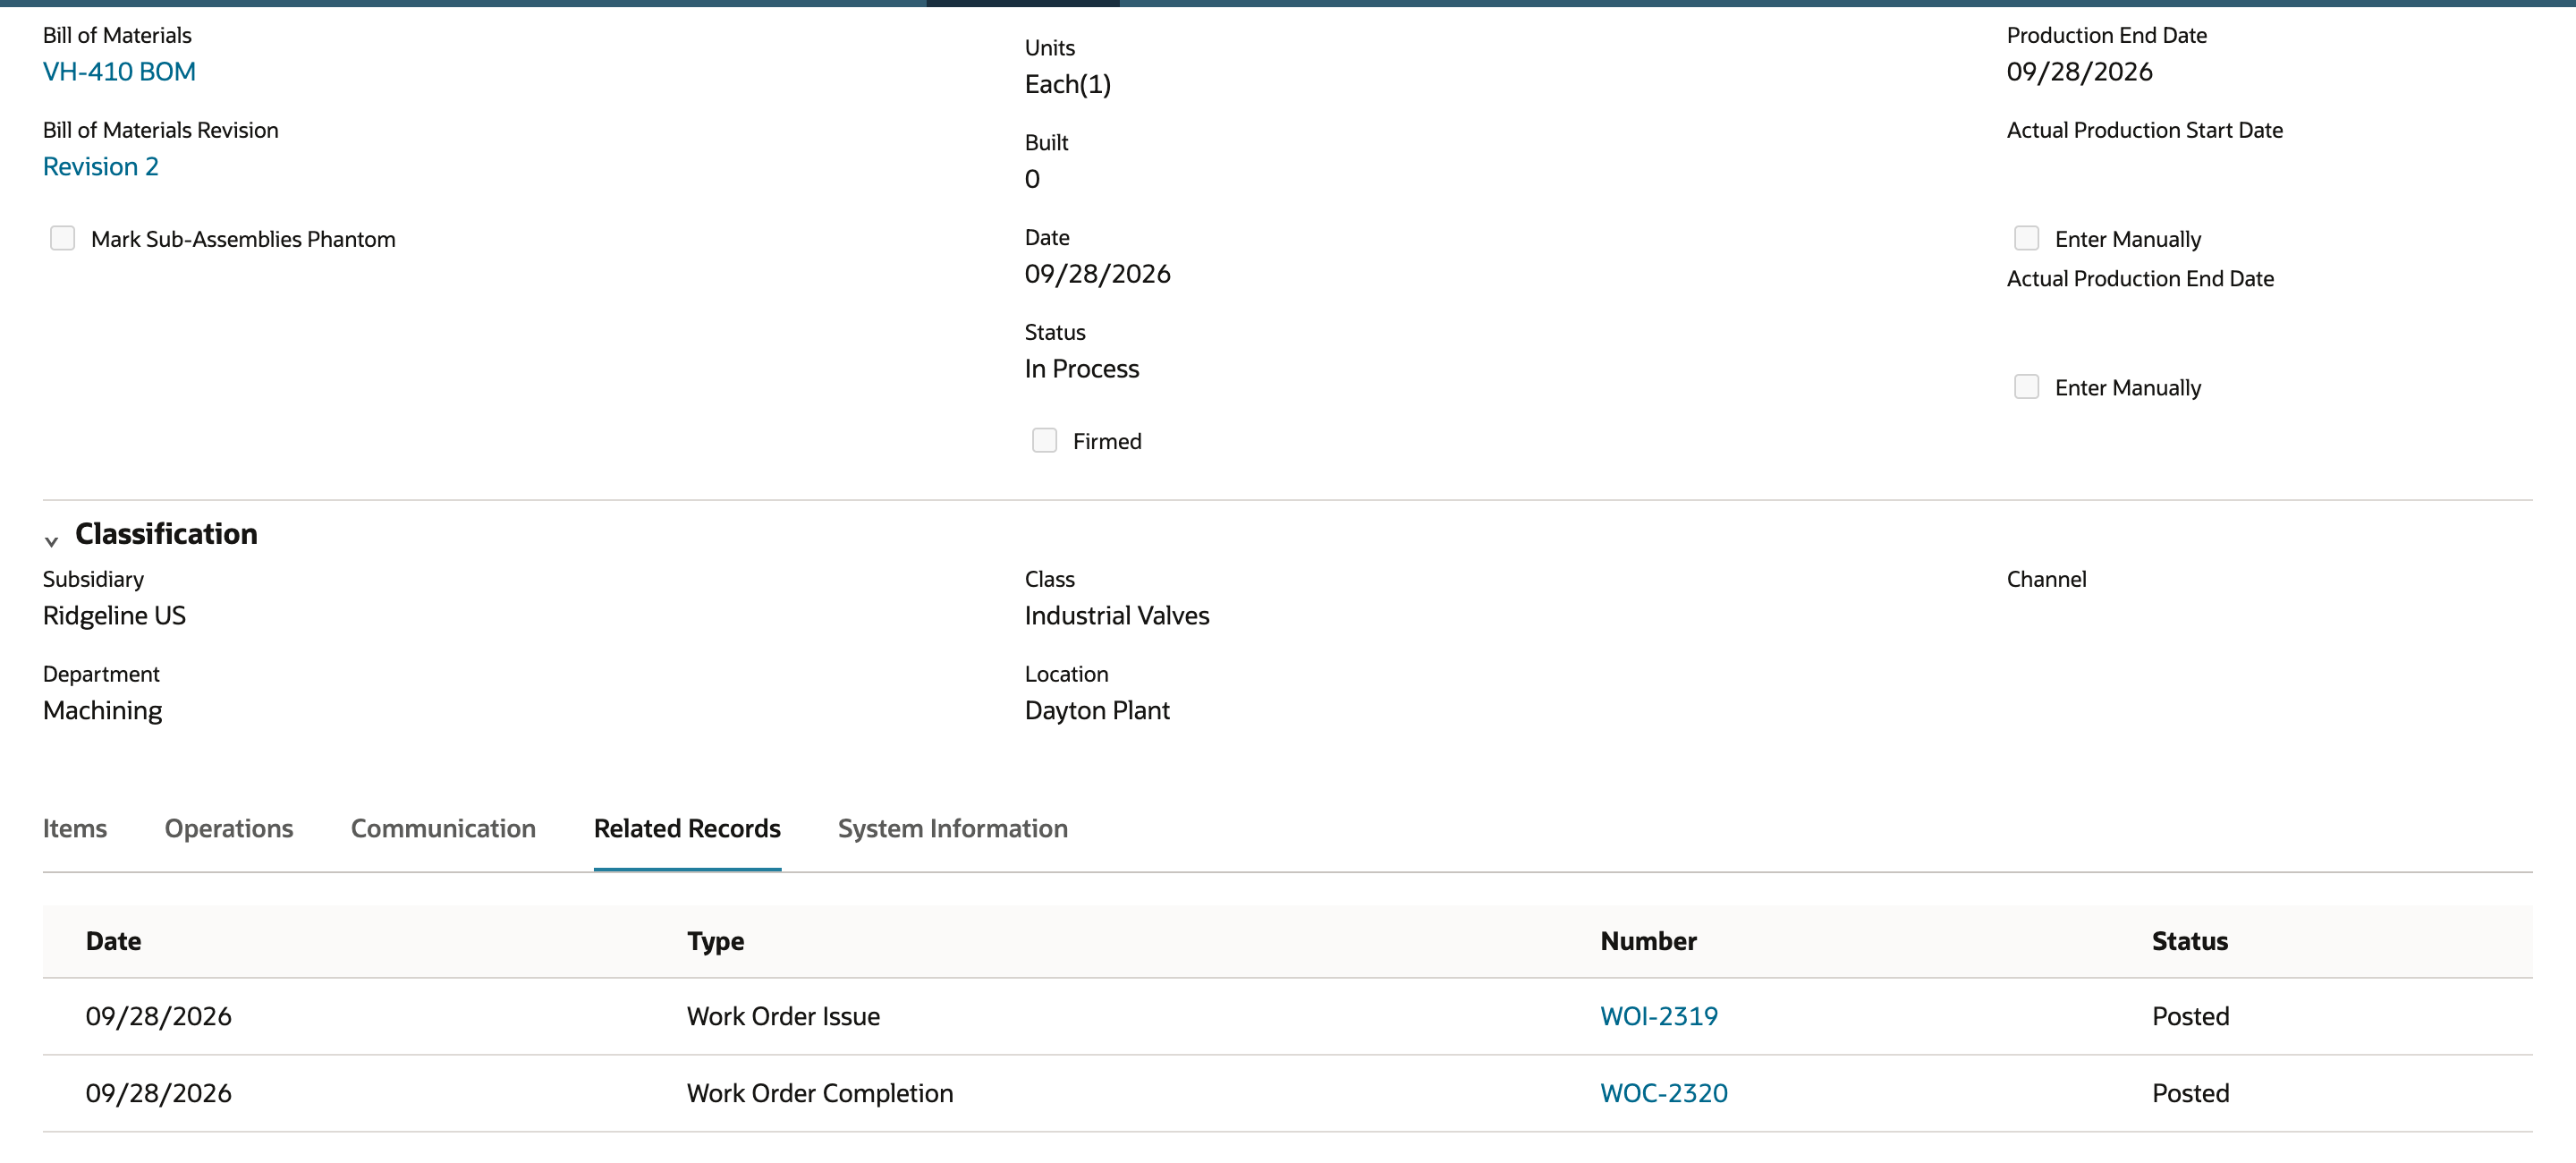The width and height of the screenshot is (2576, 1163).
Task: Switch to the Communication tab
Action: 443,828
